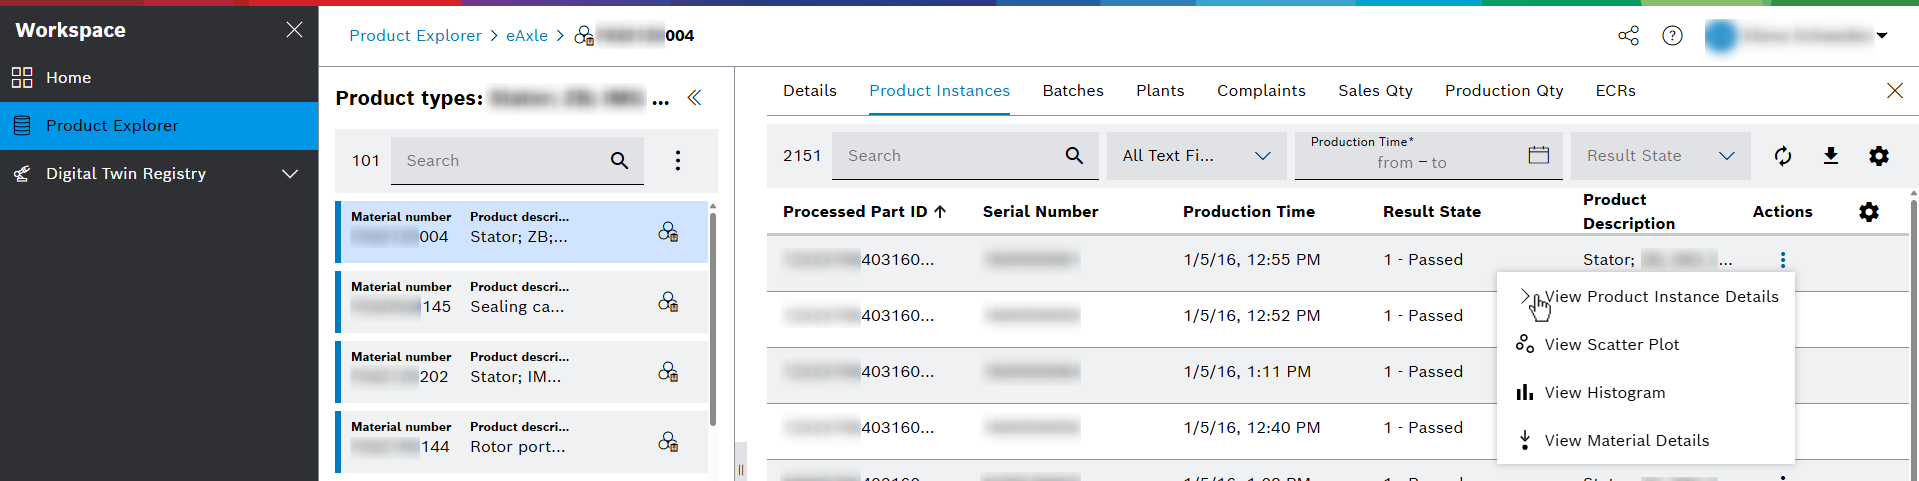The image size is (1919, 481).
Task: Choose View Product Instance Details
Action: pyautogui.click(x=1646, y=297)
